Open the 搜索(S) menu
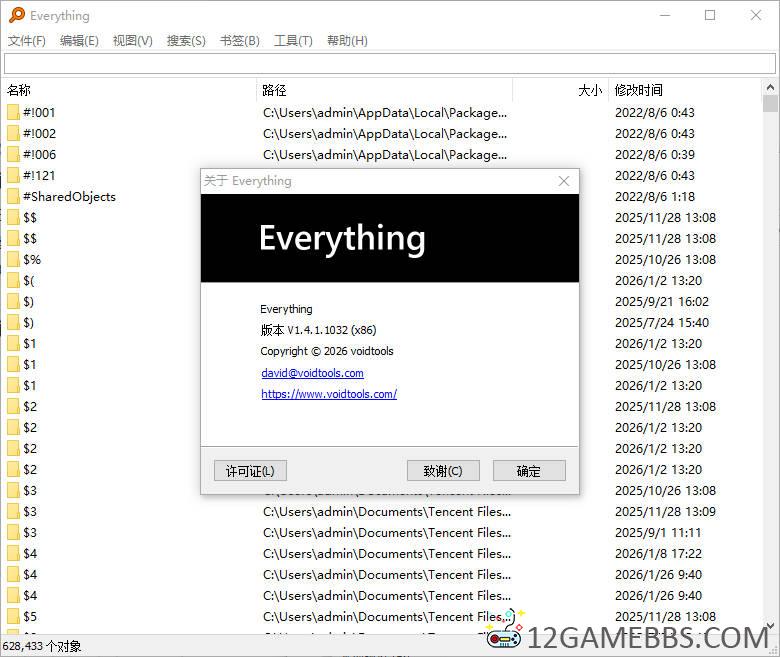Image resolution: width=780 pixels, height=657 pixels. point(186,41)
